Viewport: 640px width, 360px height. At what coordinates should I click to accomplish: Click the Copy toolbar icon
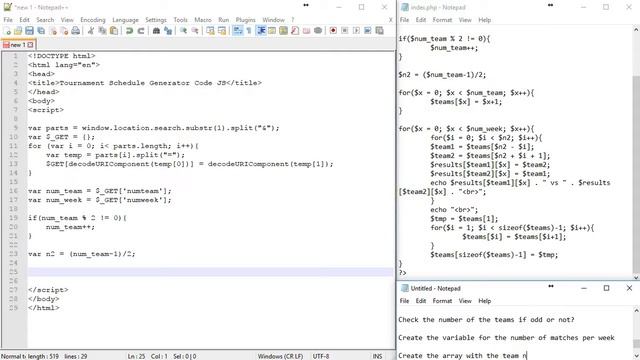click(x=102, y=31)
